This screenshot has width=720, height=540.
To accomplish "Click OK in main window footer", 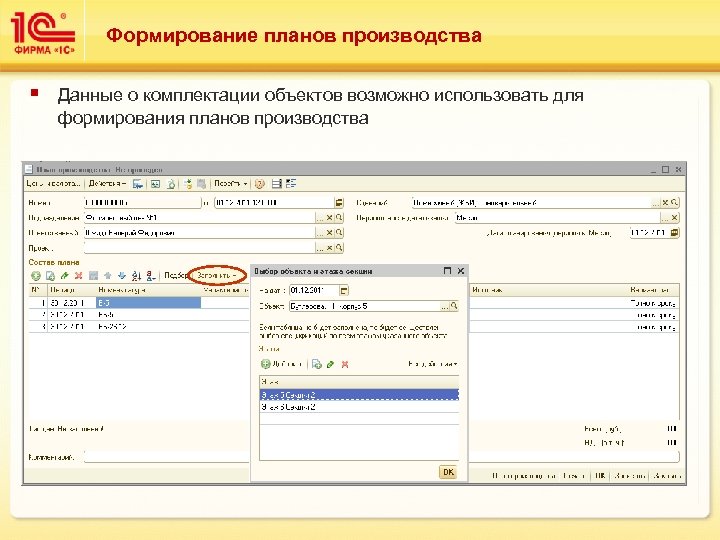I will pos(600,476).
